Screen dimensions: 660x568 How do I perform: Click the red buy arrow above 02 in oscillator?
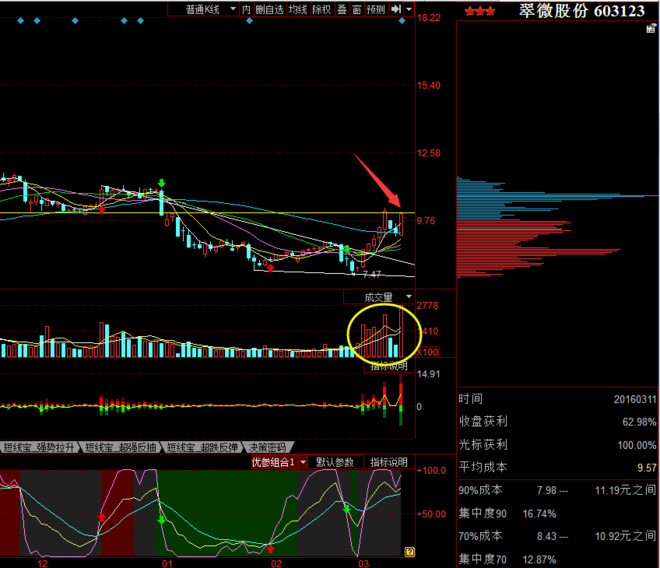click(270, 549)
